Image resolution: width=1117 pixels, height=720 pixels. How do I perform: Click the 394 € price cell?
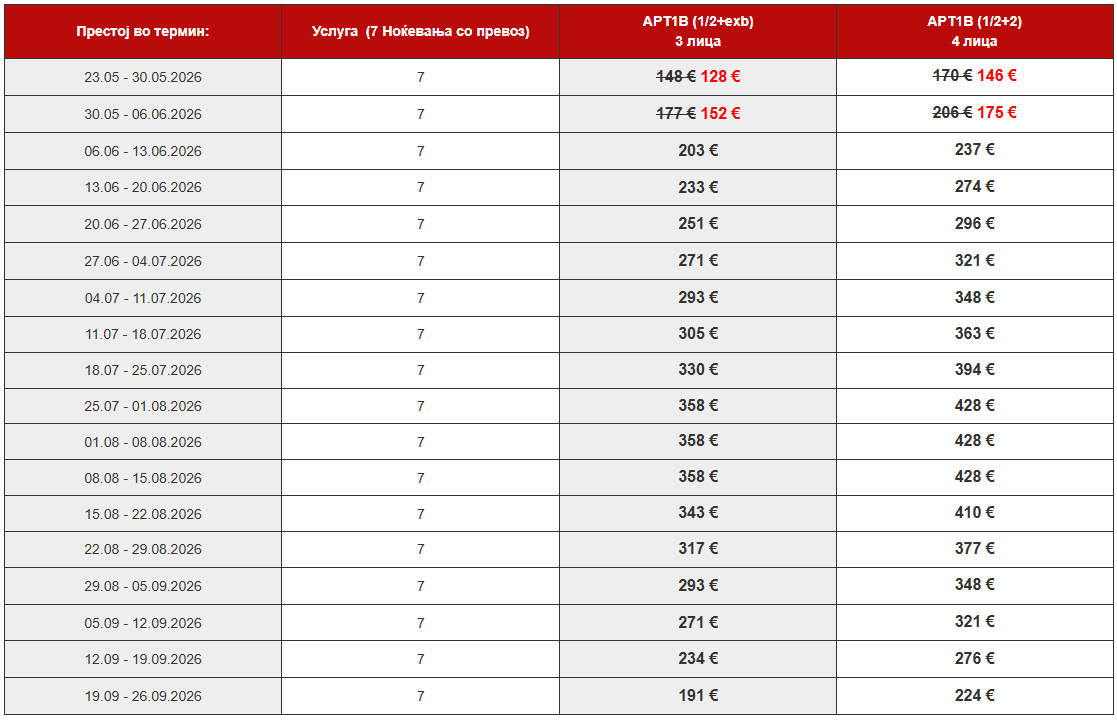(974, 369)
